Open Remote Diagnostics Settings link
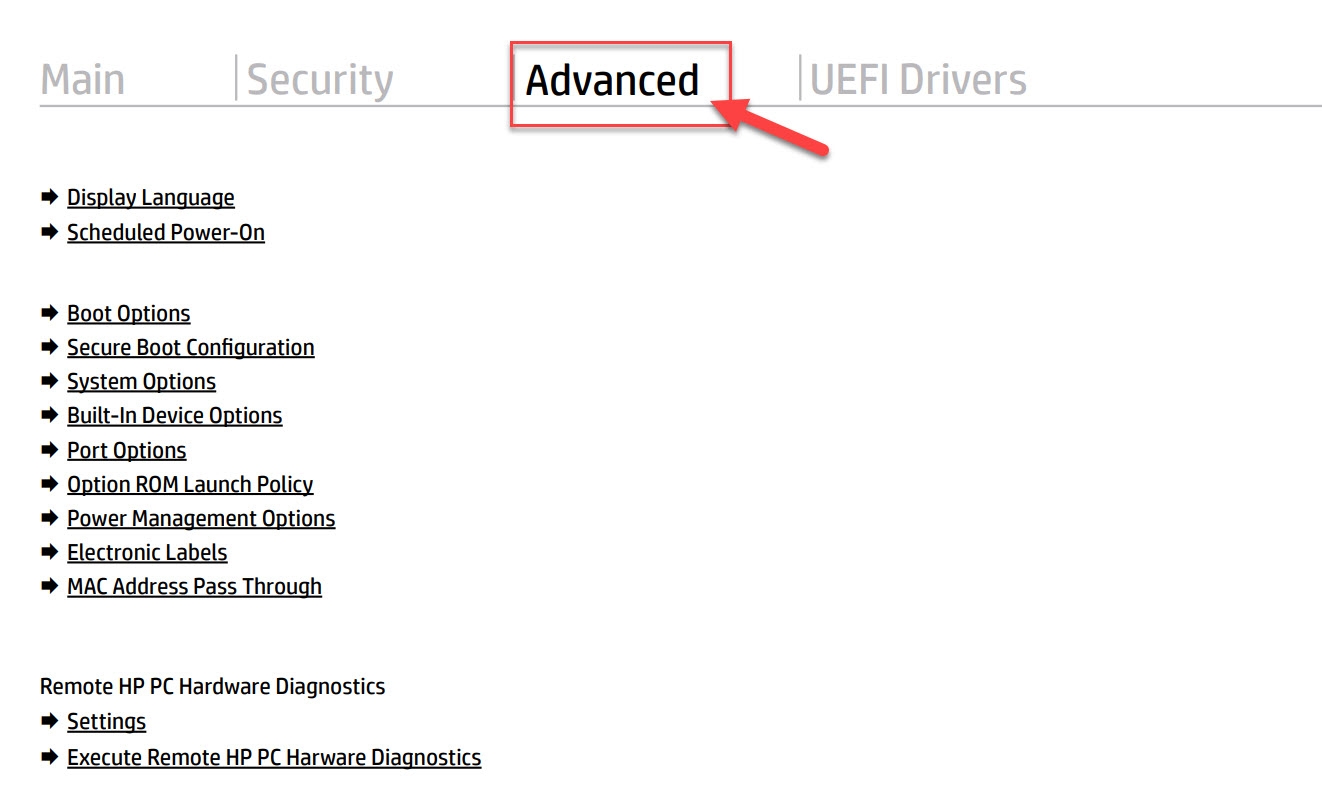 click(106, 722)
